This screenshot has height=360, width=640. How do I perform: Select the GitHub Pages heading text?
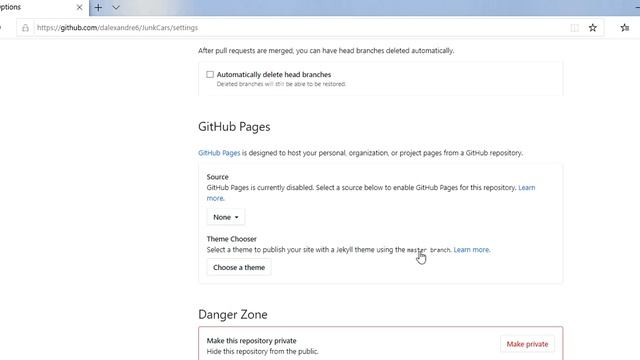(234, 127)
